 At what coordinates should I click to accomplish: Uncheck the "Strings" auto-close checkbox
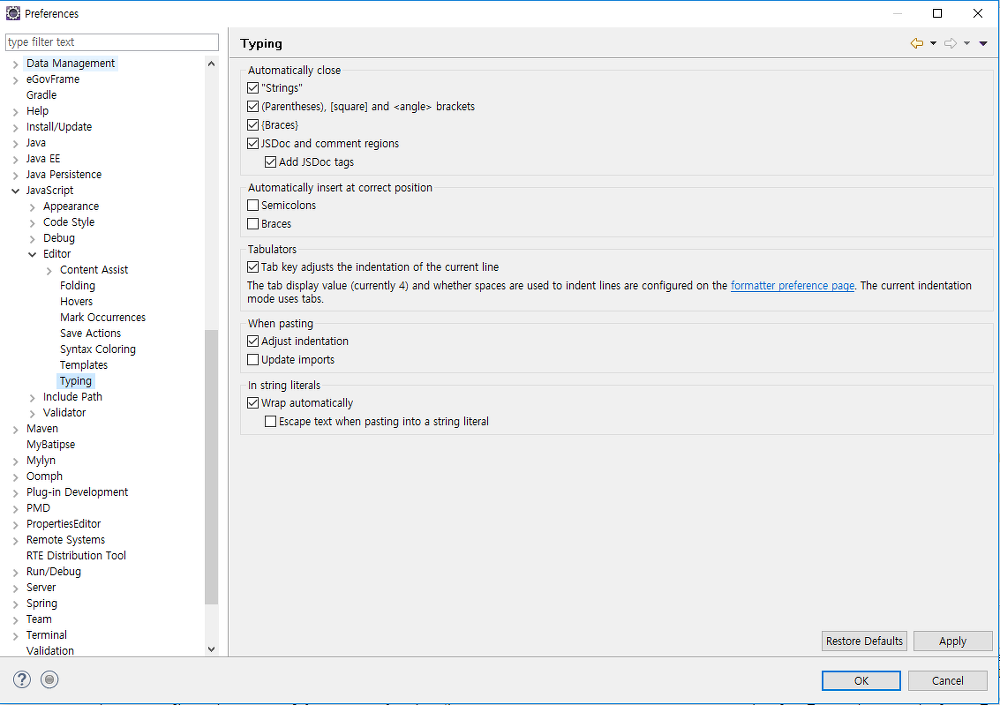point(253,88)
